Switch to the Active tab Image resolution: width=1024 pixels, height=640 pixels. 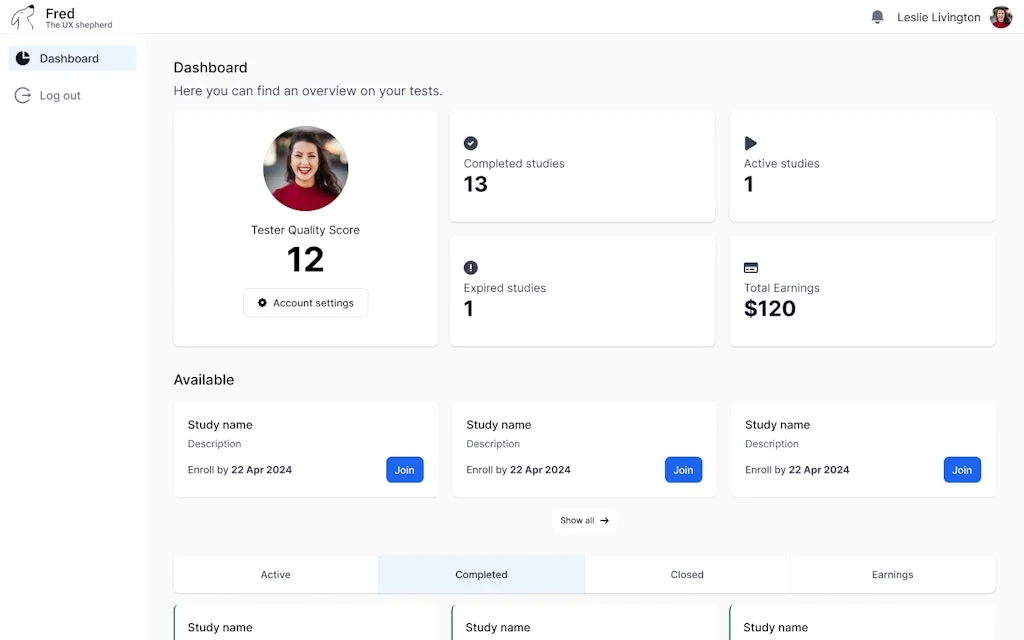pos(276,575)
